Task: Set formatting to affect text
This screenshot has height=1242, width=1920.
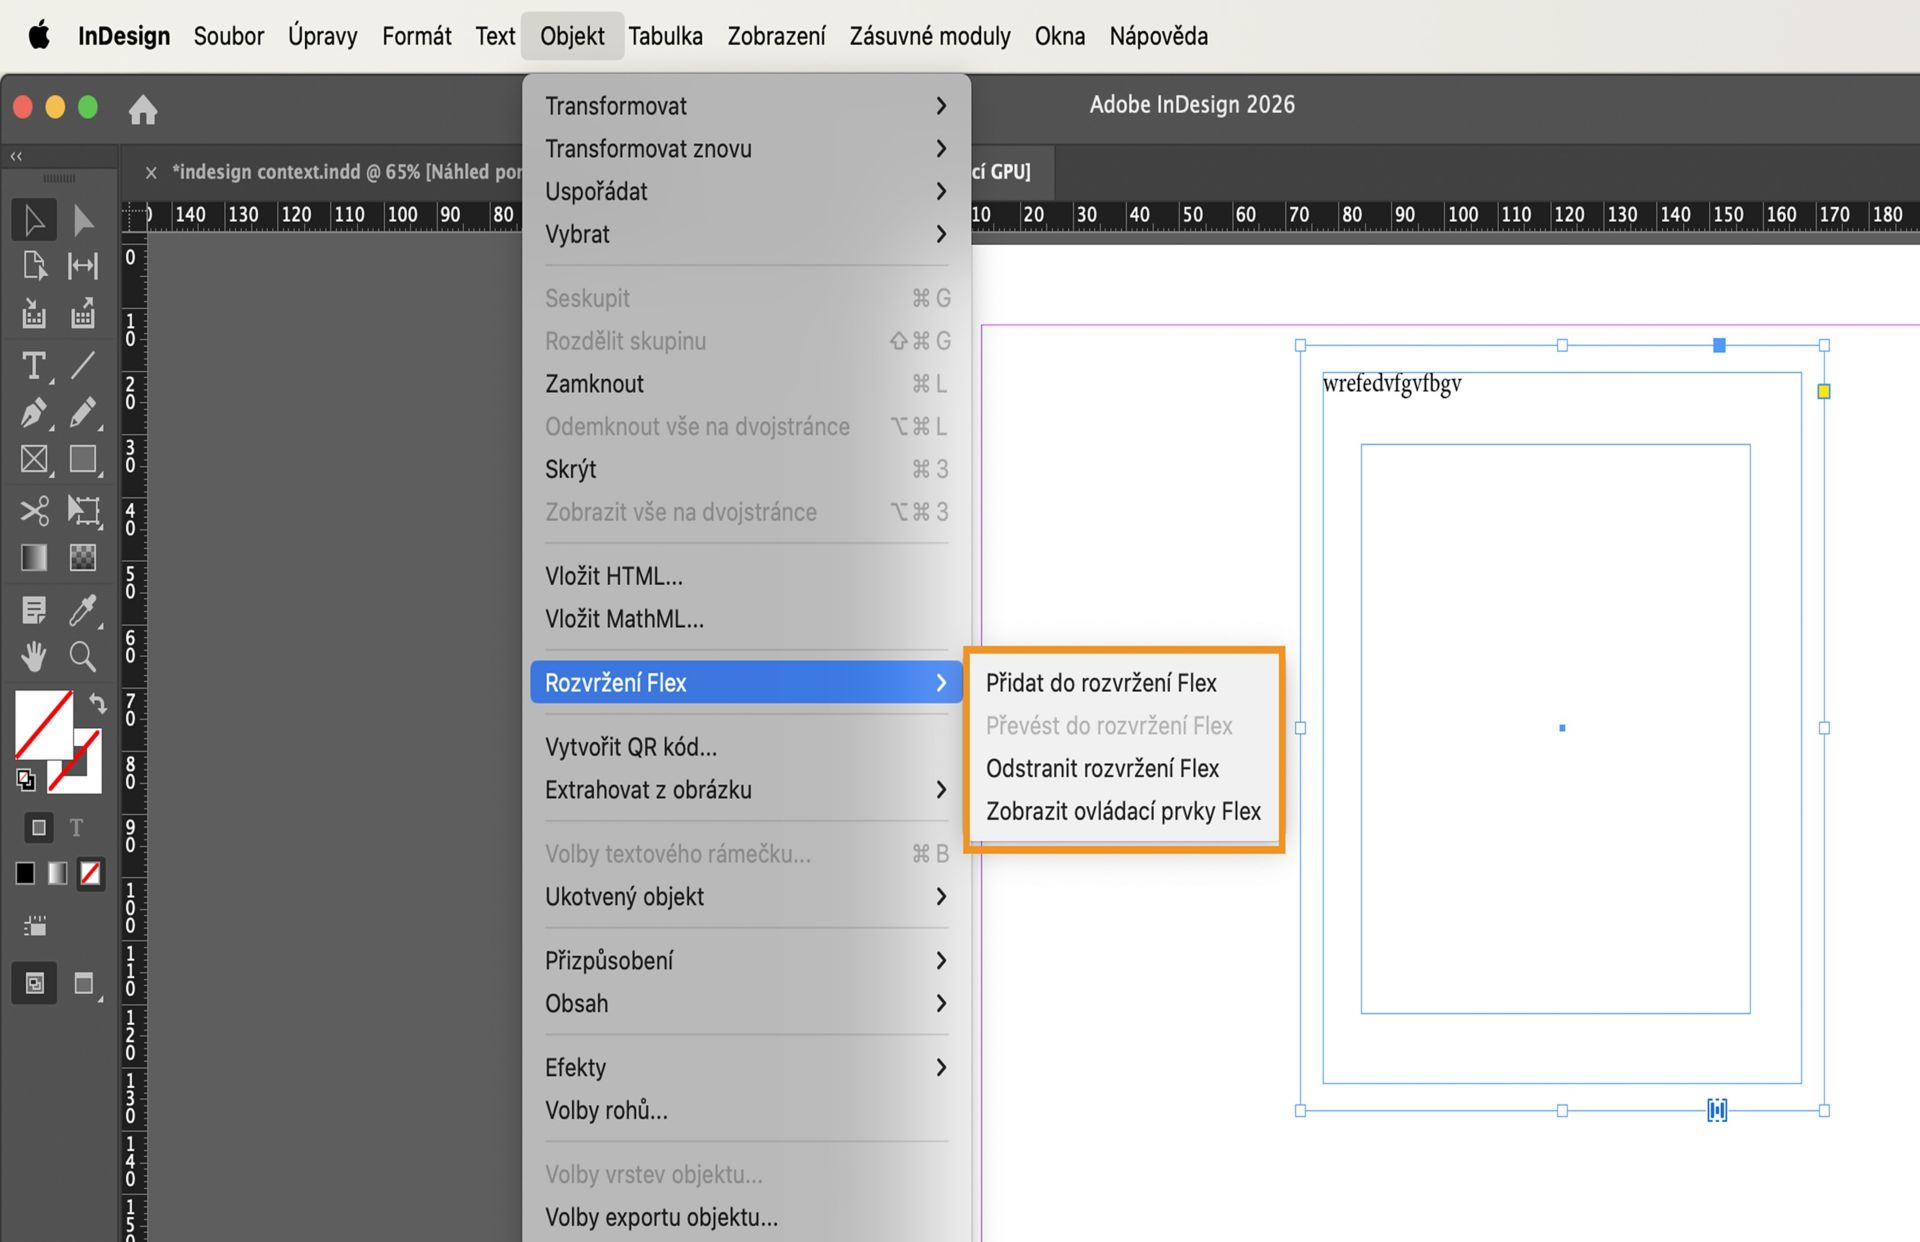Action: click(x=76, y=827)
